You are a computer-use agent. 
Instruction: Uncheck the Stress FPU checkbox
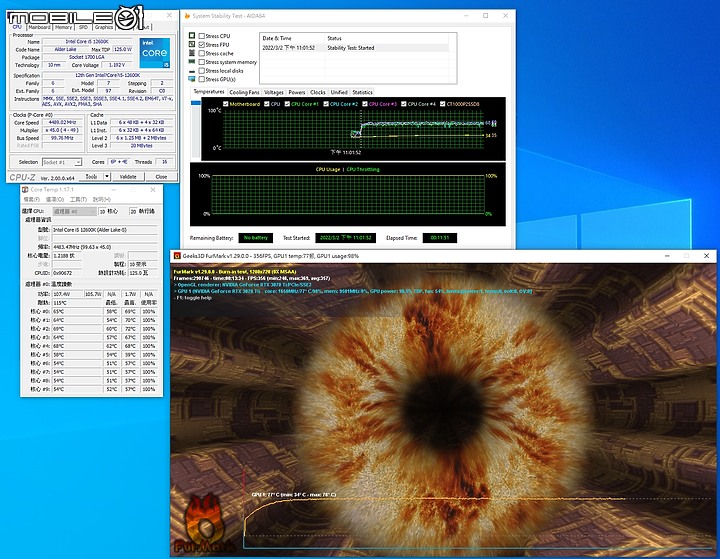click(x=202, y=45)
